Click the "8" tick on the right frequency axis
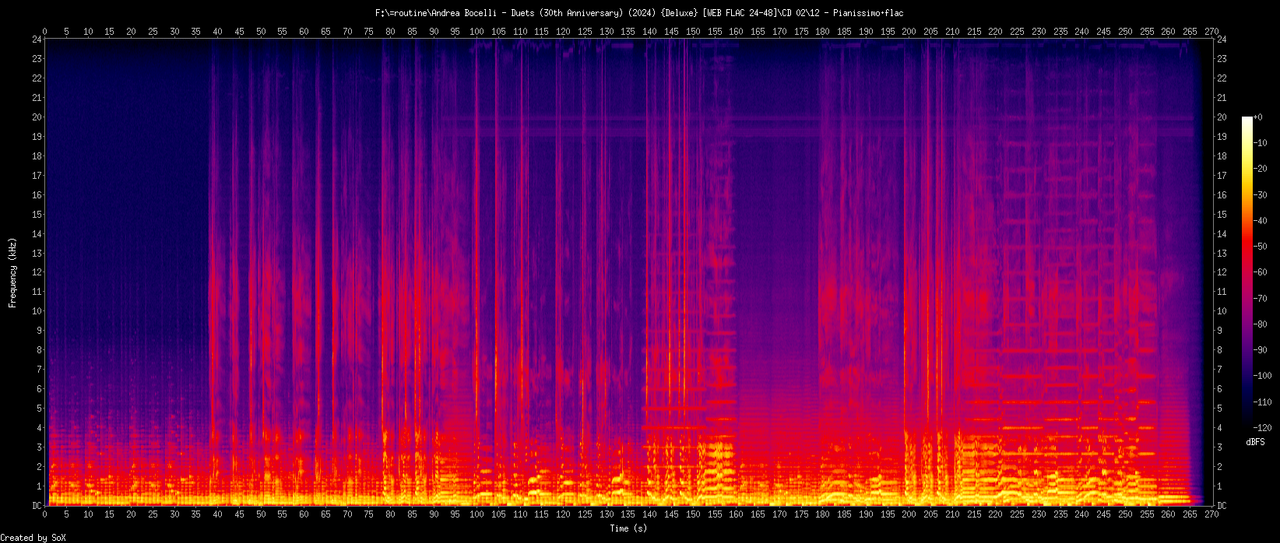The image size is (1280, 543). coord(1220,350)
